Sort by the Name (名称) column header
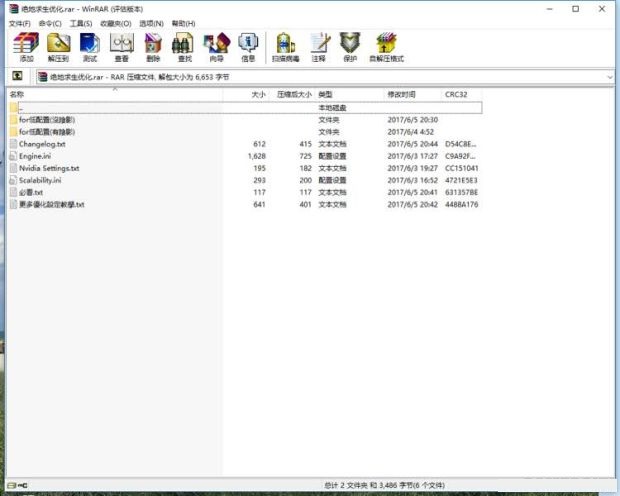620x496 pixels. pos(115,95)
